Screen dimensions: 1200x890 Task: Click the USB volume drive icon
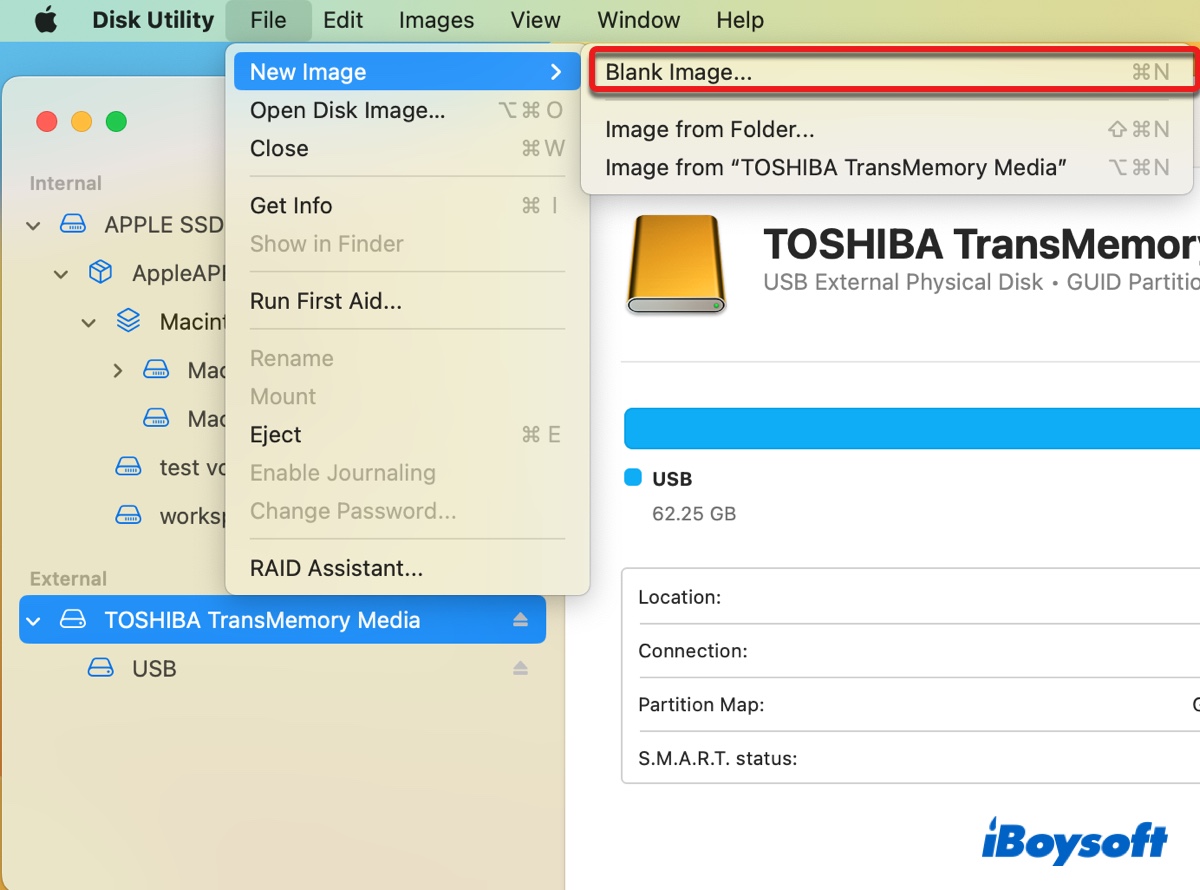[x=100, y=668]
